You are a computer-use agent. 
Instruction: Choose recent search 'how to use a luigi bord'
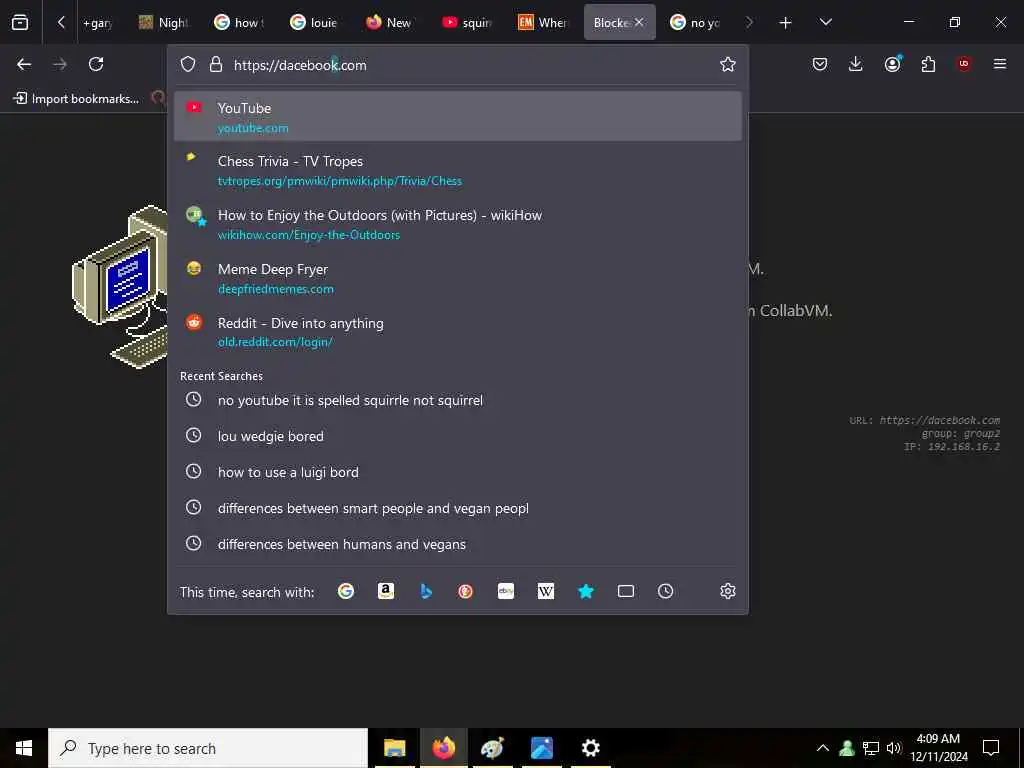tap(458, 472)
